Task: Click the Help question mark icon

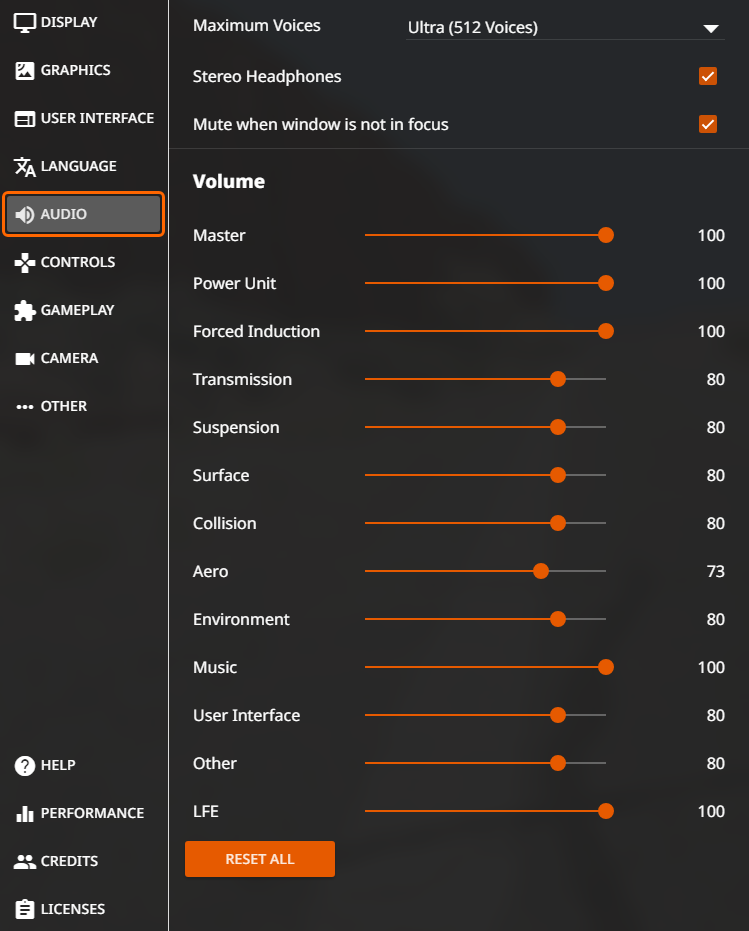Action: (x=24, y=766)
